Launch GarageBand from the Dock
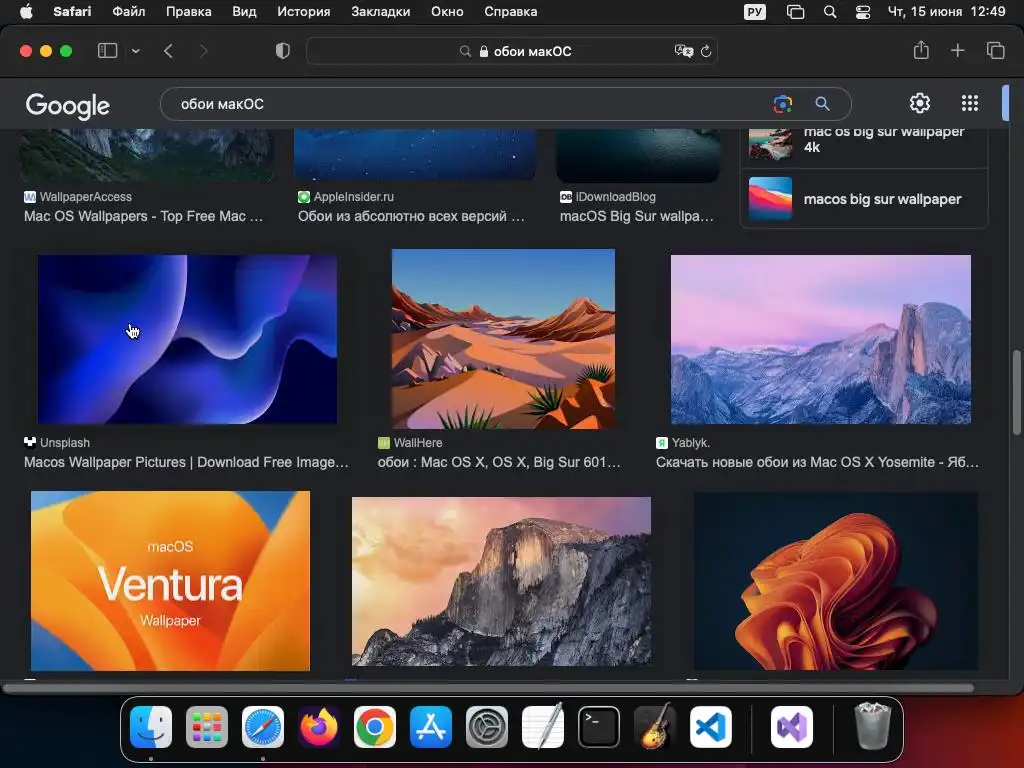Screen dimensions: 1024x768 click(655, 726)
